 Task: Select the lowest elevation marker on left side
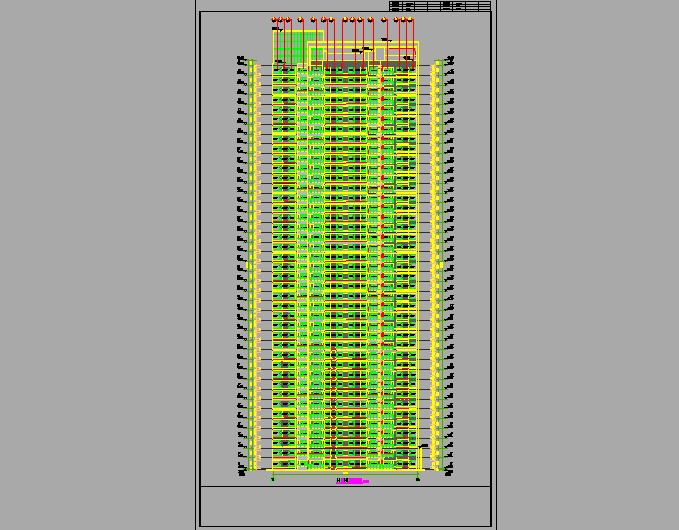(x=241, y=471)
